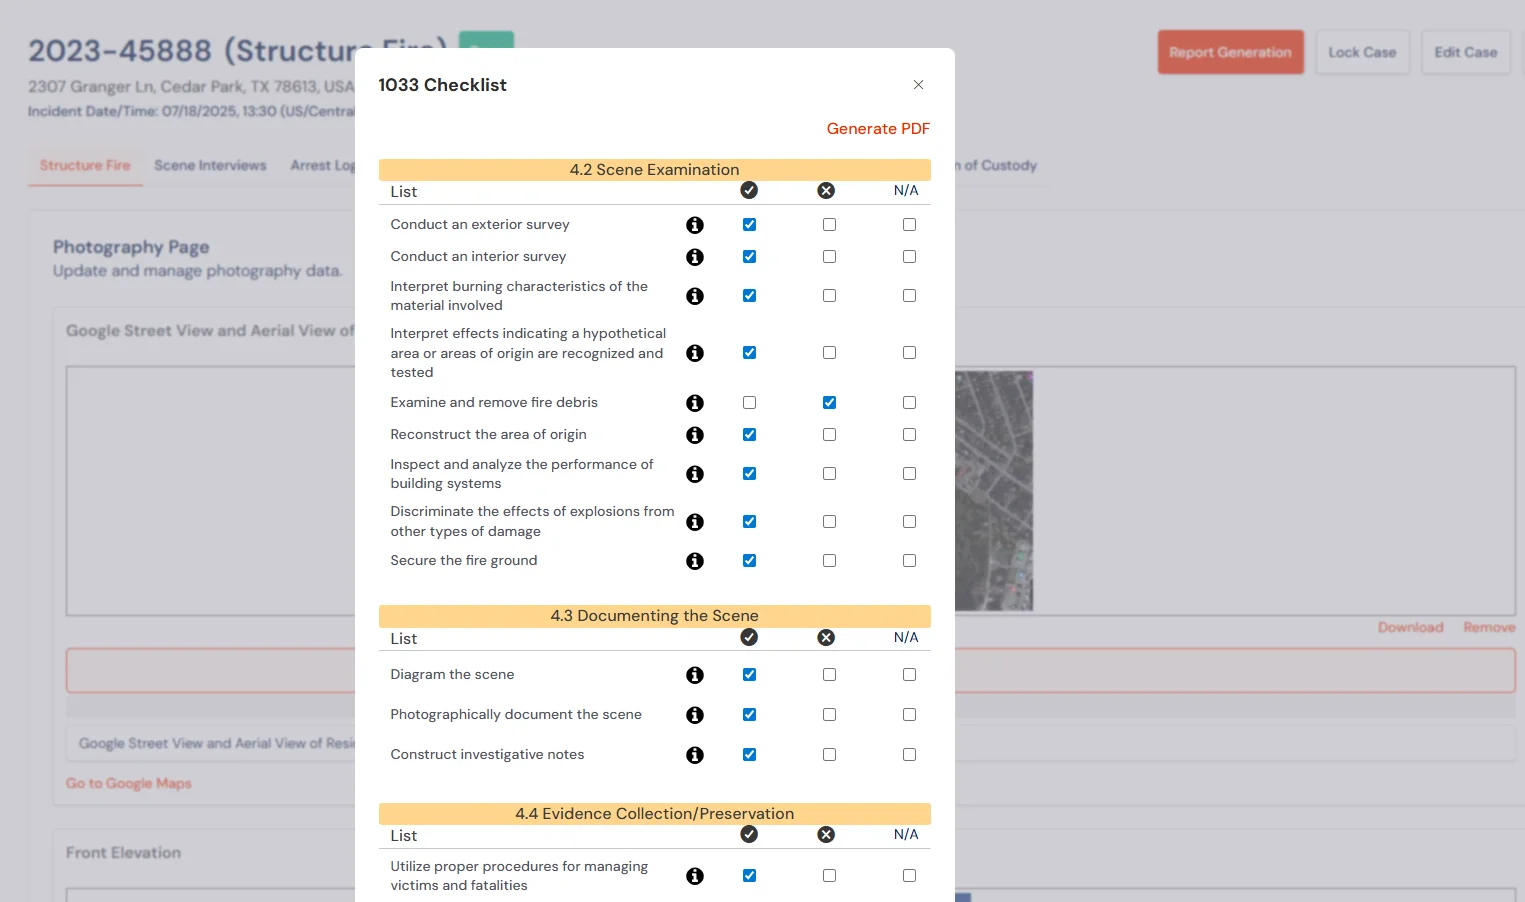Open info for Construct investigative notes

coord(695,755)
